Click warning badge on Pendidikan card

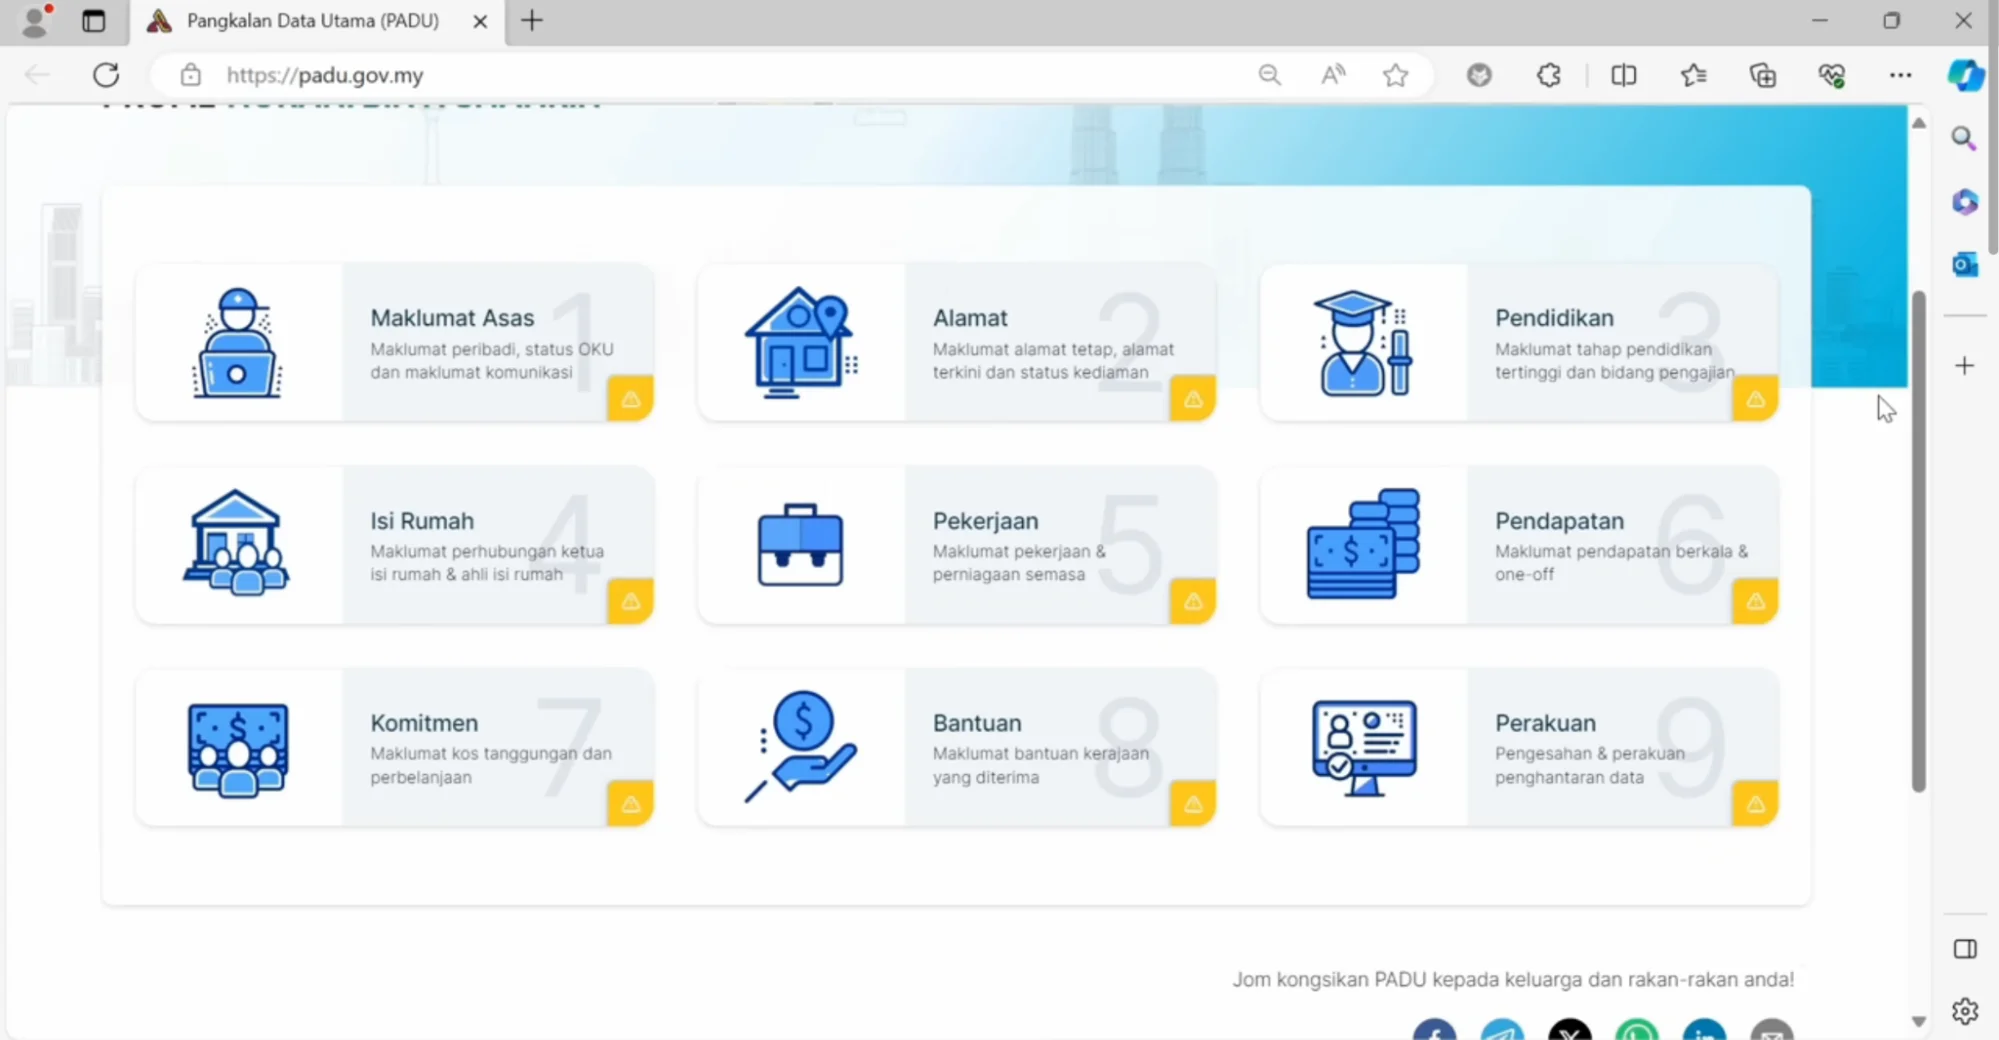(1755, 398)
